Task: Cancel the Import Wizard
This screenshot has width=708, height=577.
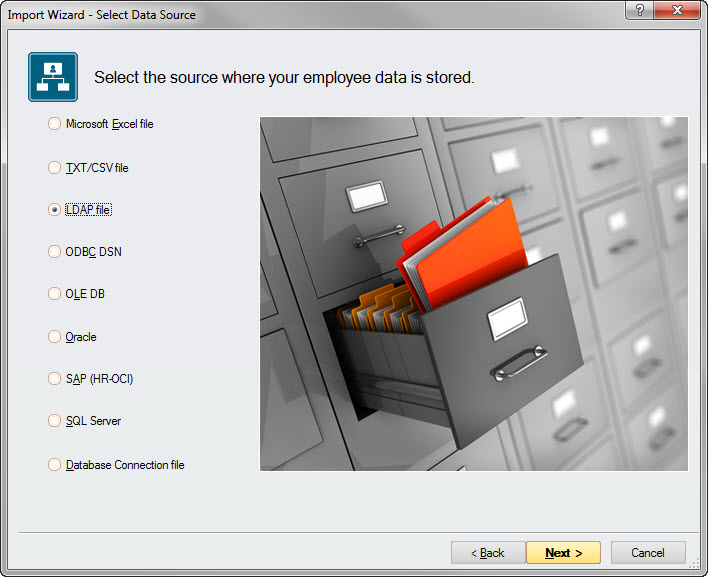Action: 648,553
